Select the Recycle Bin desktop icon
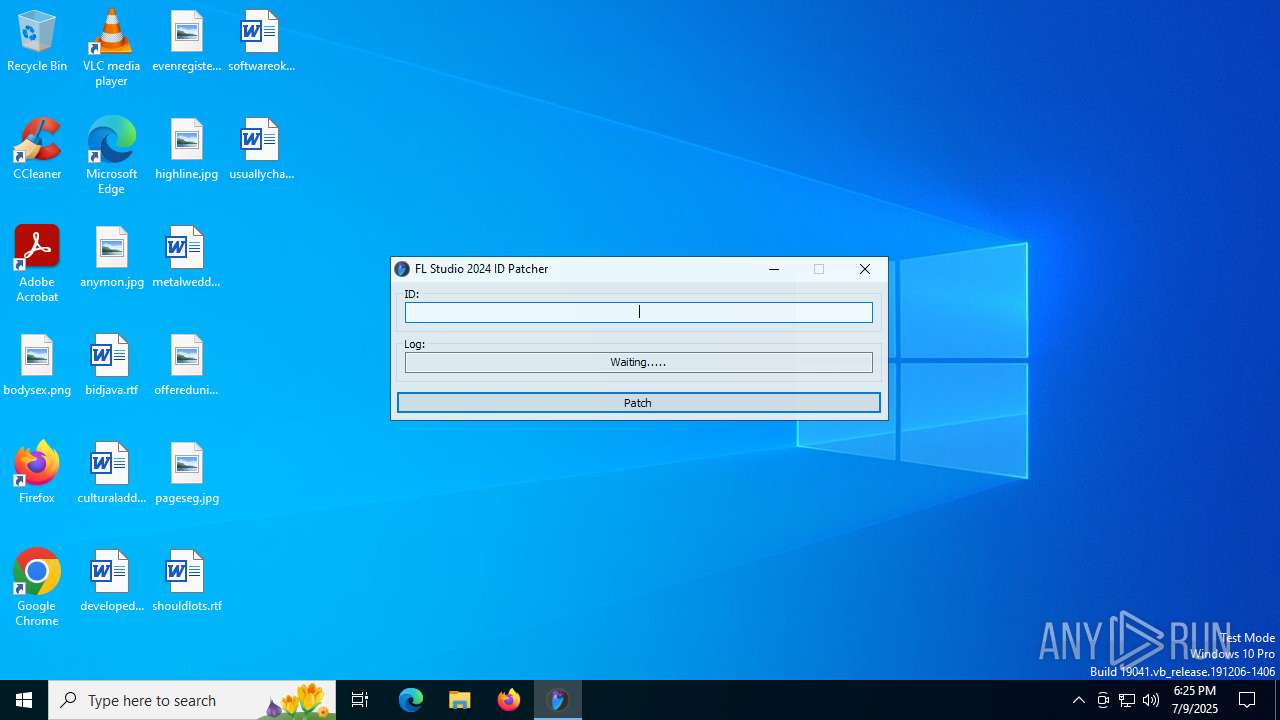The image size is (1280, 720). point(37,42)
